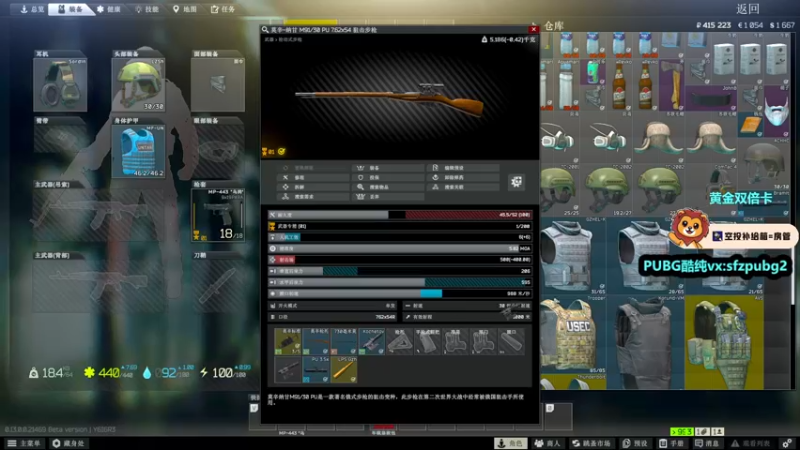Screen dimensions: 800x450
Task: Select the USEC plate carrier in stash
Action: [573, 334]
